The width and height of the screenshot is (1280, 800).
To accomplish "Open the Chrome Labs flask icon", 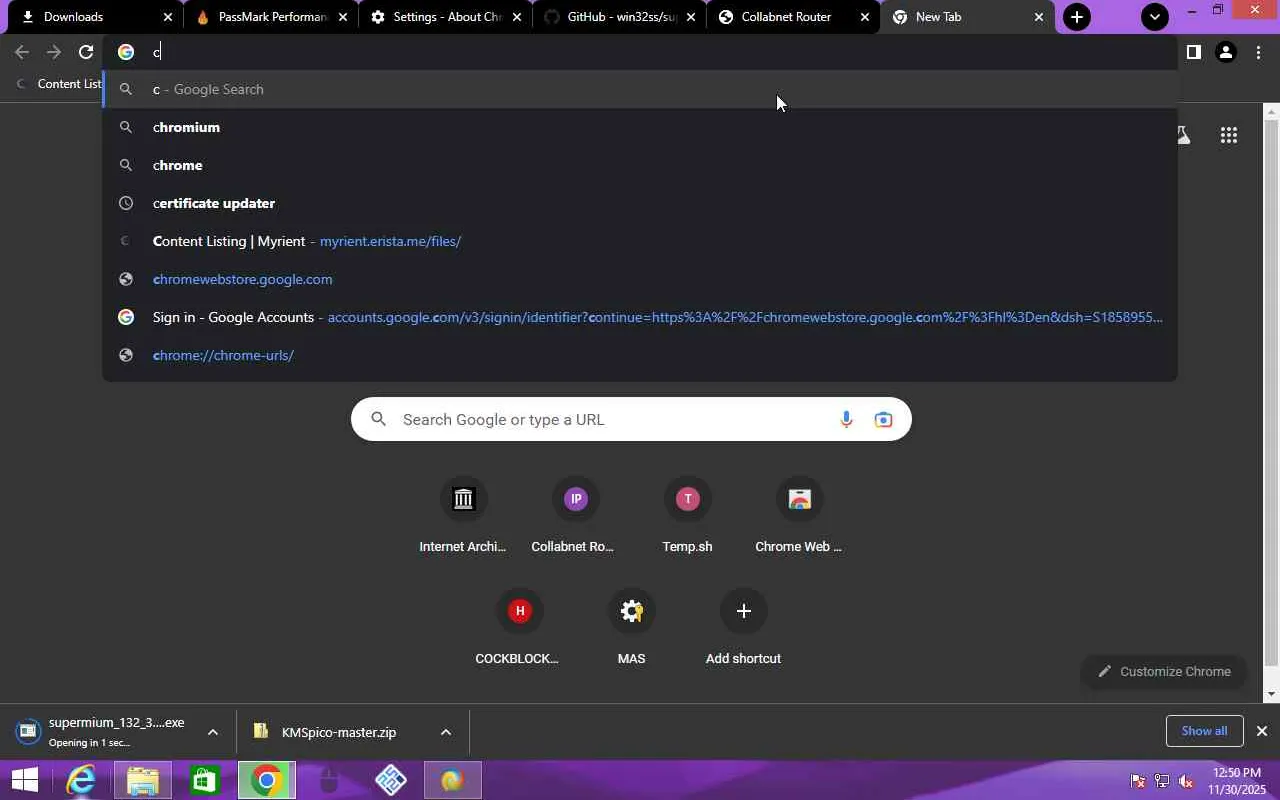I will [1184, 135].
